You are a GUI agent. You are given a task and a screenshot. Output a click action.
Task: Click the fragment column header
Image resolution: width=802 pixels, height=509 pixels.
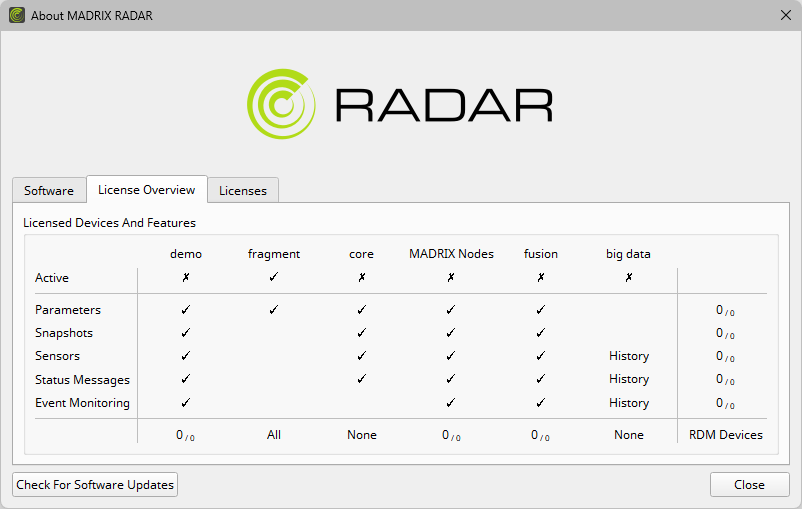click(274, 254)
